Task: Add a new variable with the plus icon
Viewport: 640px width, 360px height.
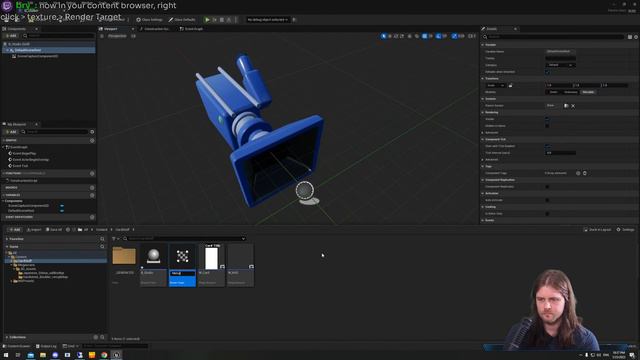Action: pos(92,195)
